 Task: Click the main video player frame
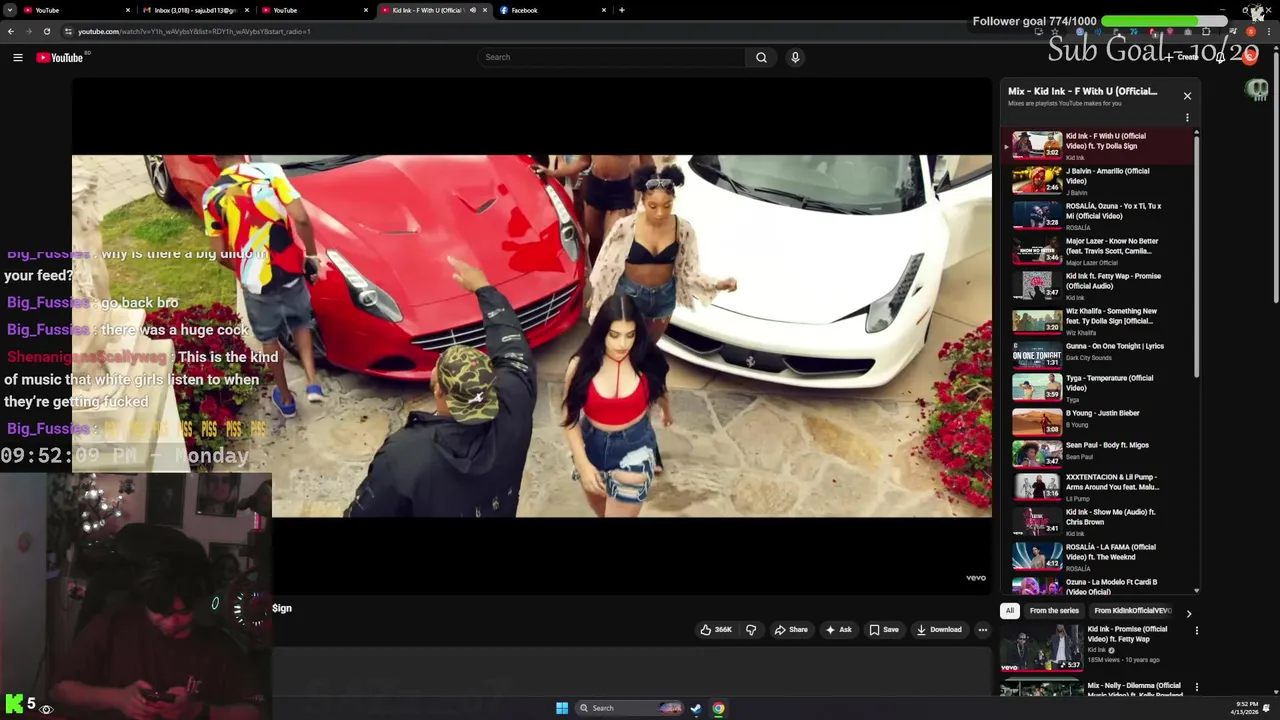click(x=532, y=336)
